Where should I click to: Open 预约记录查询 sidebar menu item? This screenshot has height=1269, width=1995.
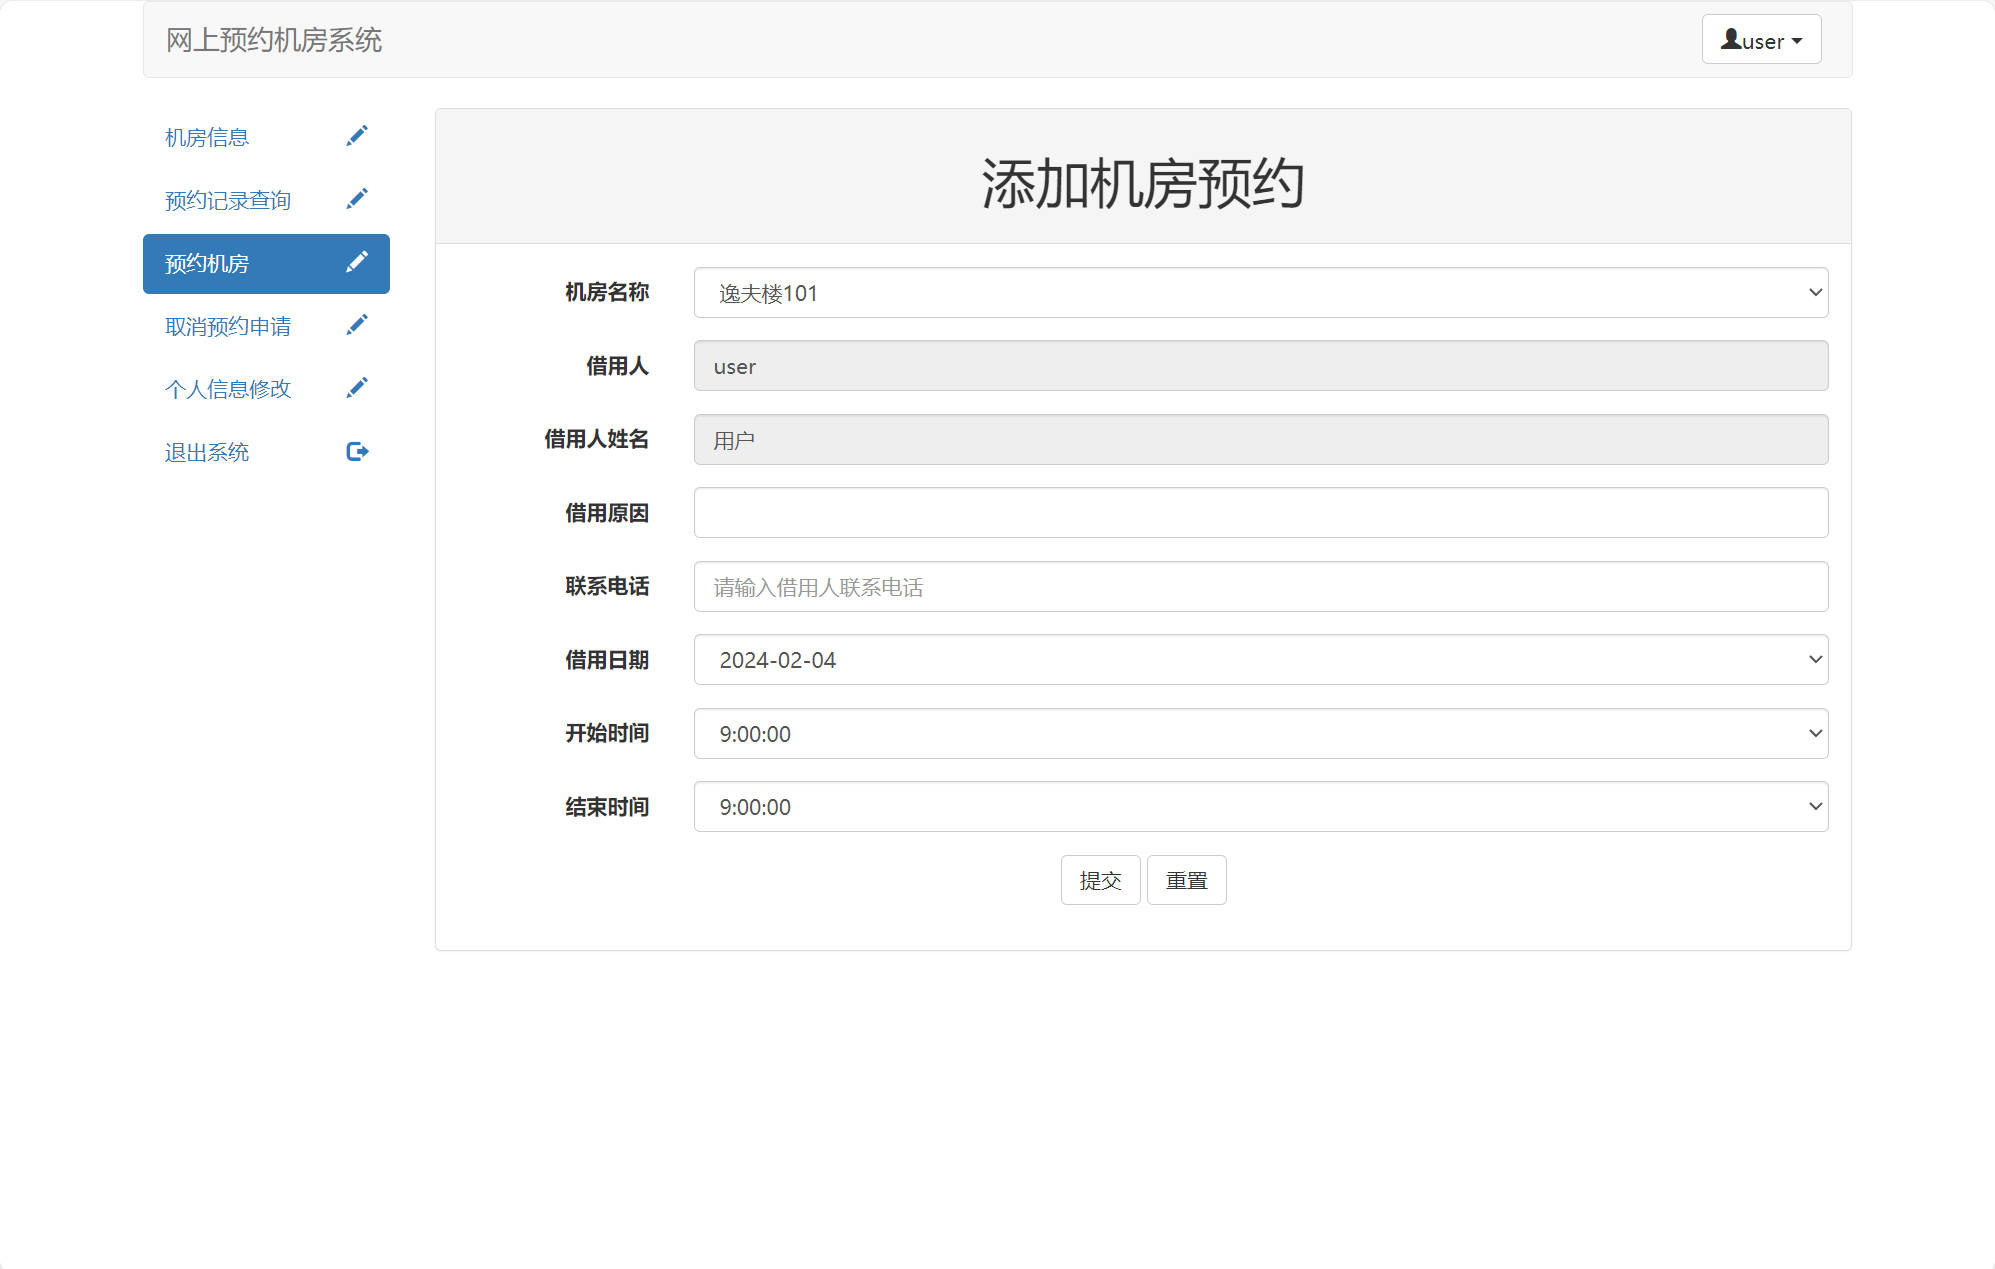pos(228,200)
